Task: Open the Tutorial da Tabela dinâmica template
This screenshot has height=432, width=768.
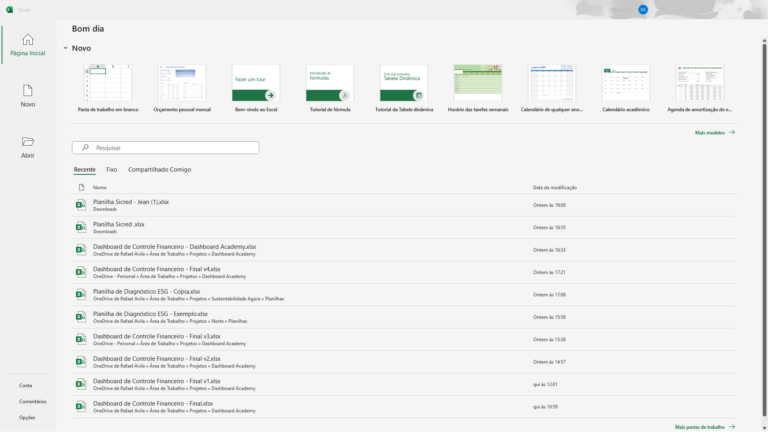Action: [404, 88]
